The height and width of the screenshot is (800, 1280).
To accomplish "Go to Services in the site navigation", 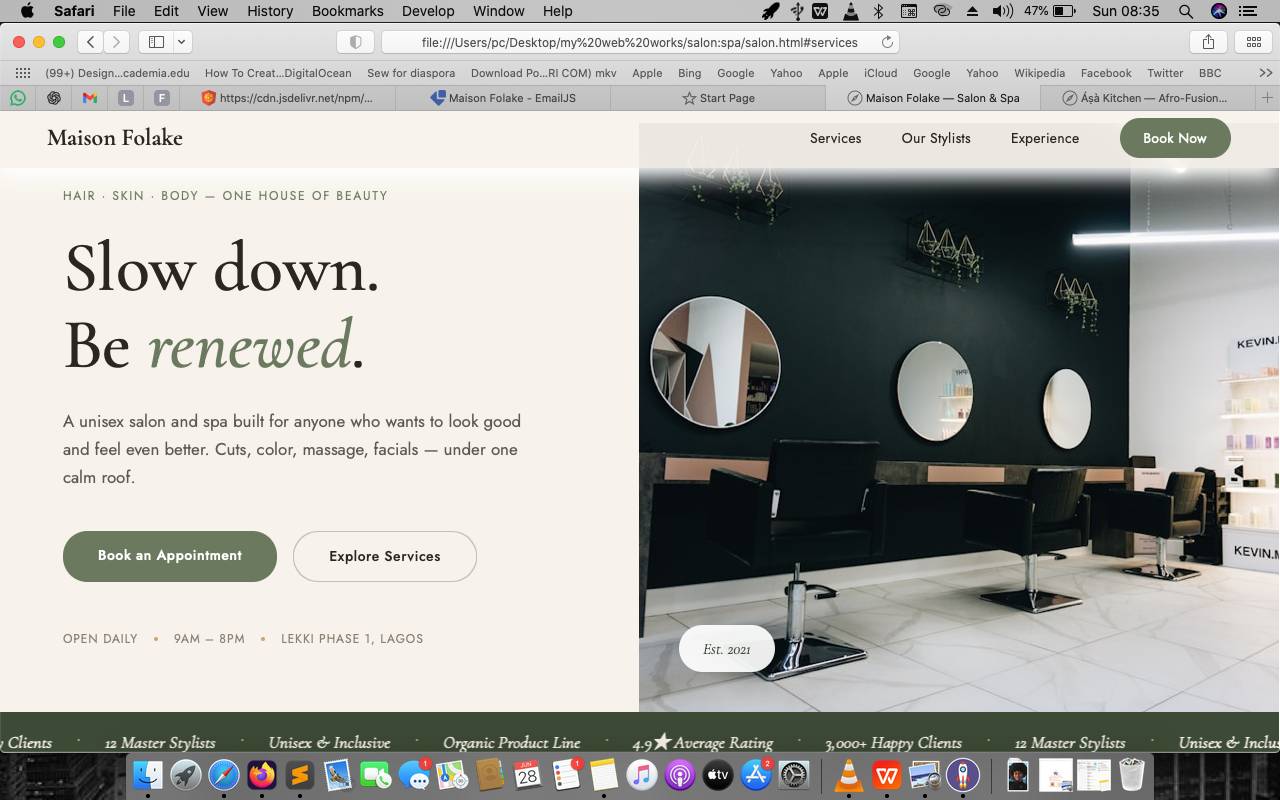I will point(835,138).
